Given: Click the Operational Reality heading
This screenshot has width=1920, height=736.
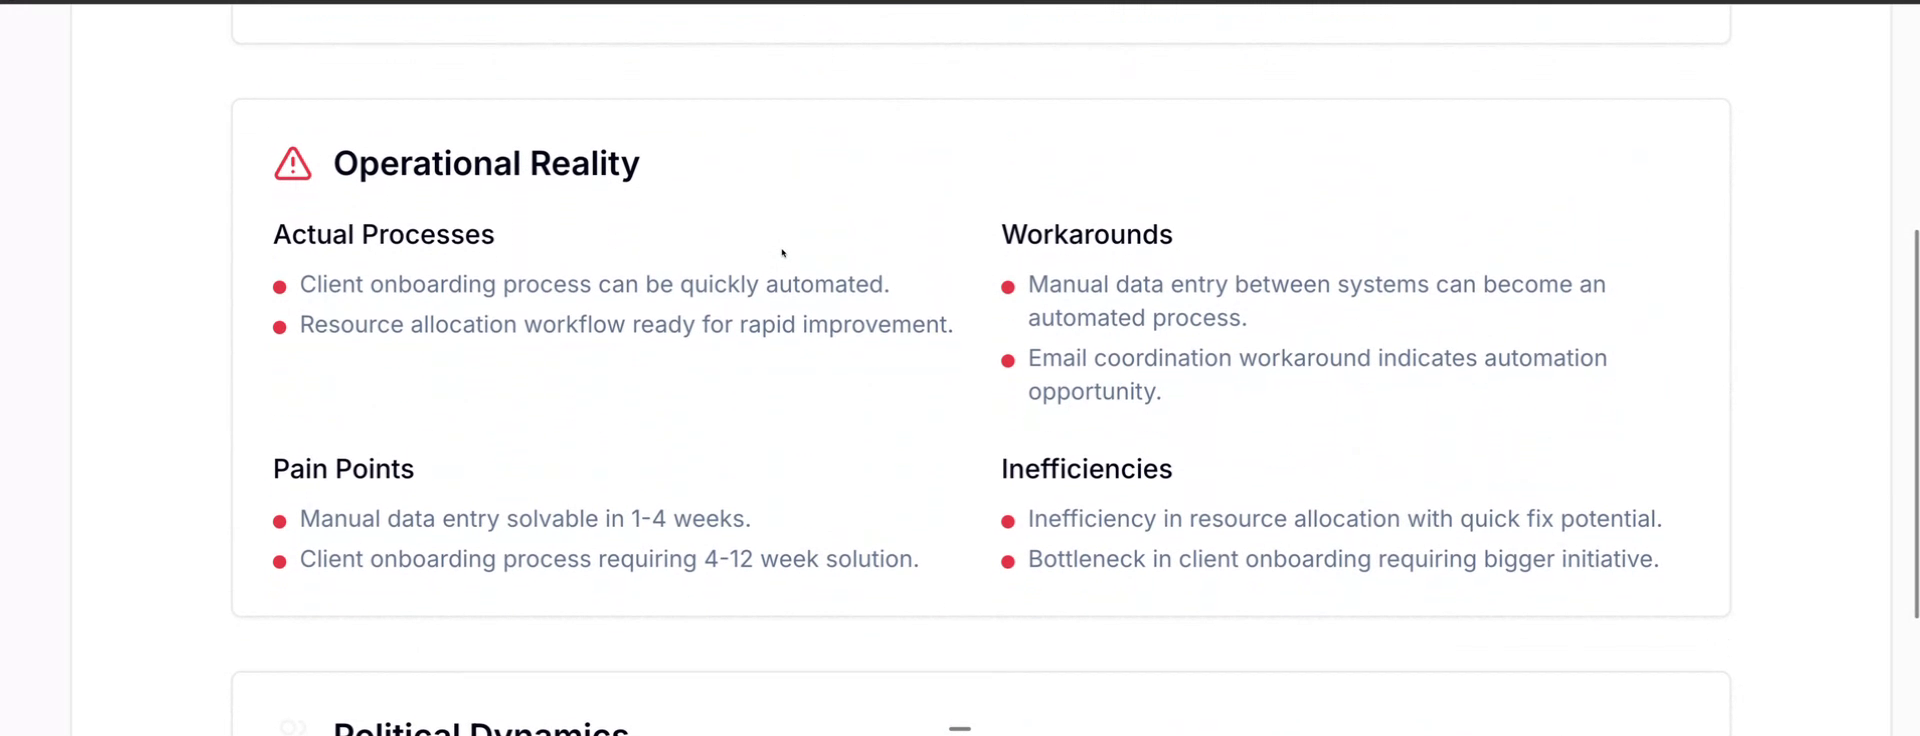Looking at the screenshot, I should coord(486,164).
